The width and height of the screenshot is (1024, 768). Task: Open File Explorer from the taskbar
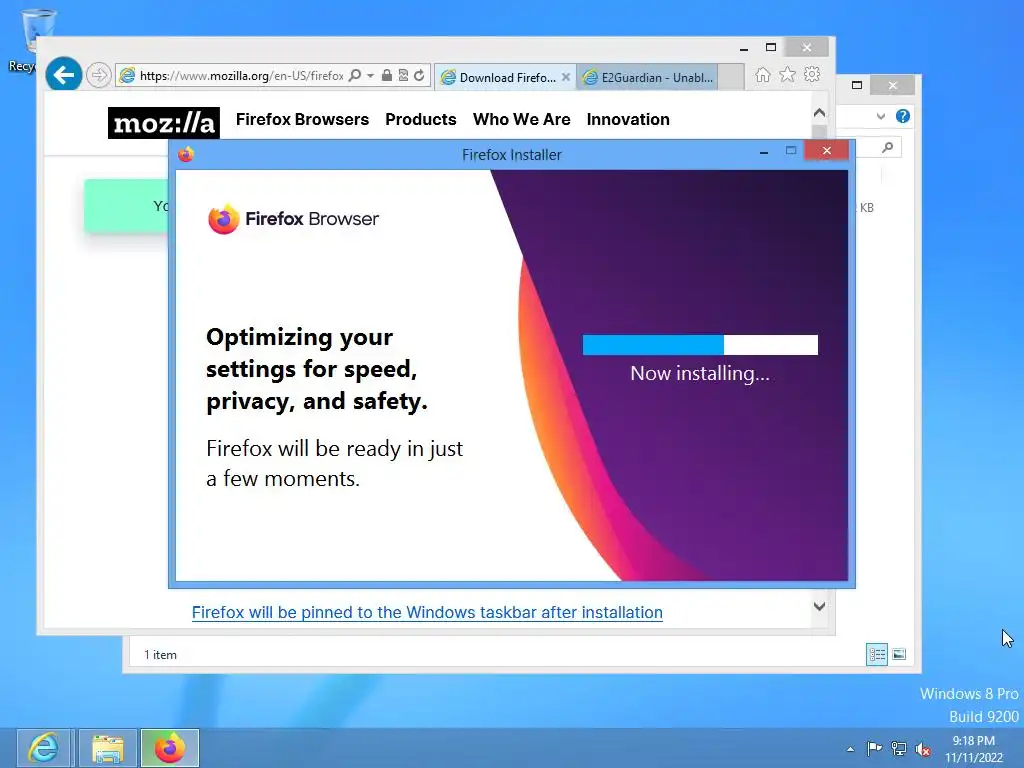(108, 748)
